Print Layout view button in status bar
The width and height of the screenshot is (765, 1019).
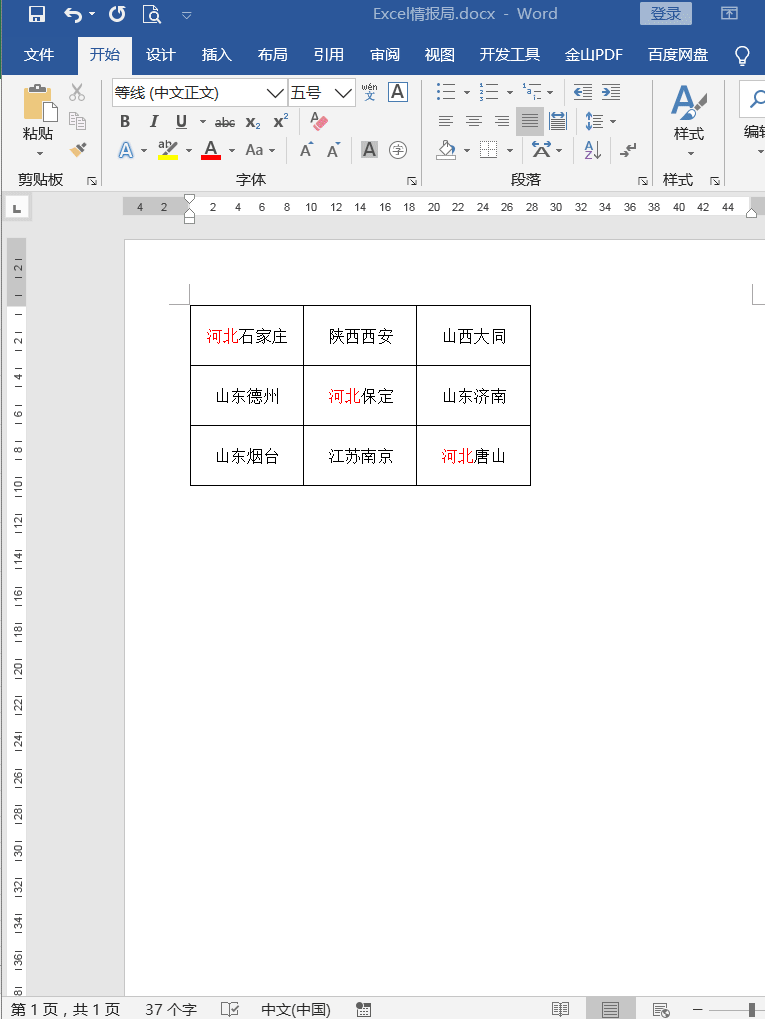pos(610,1009)
